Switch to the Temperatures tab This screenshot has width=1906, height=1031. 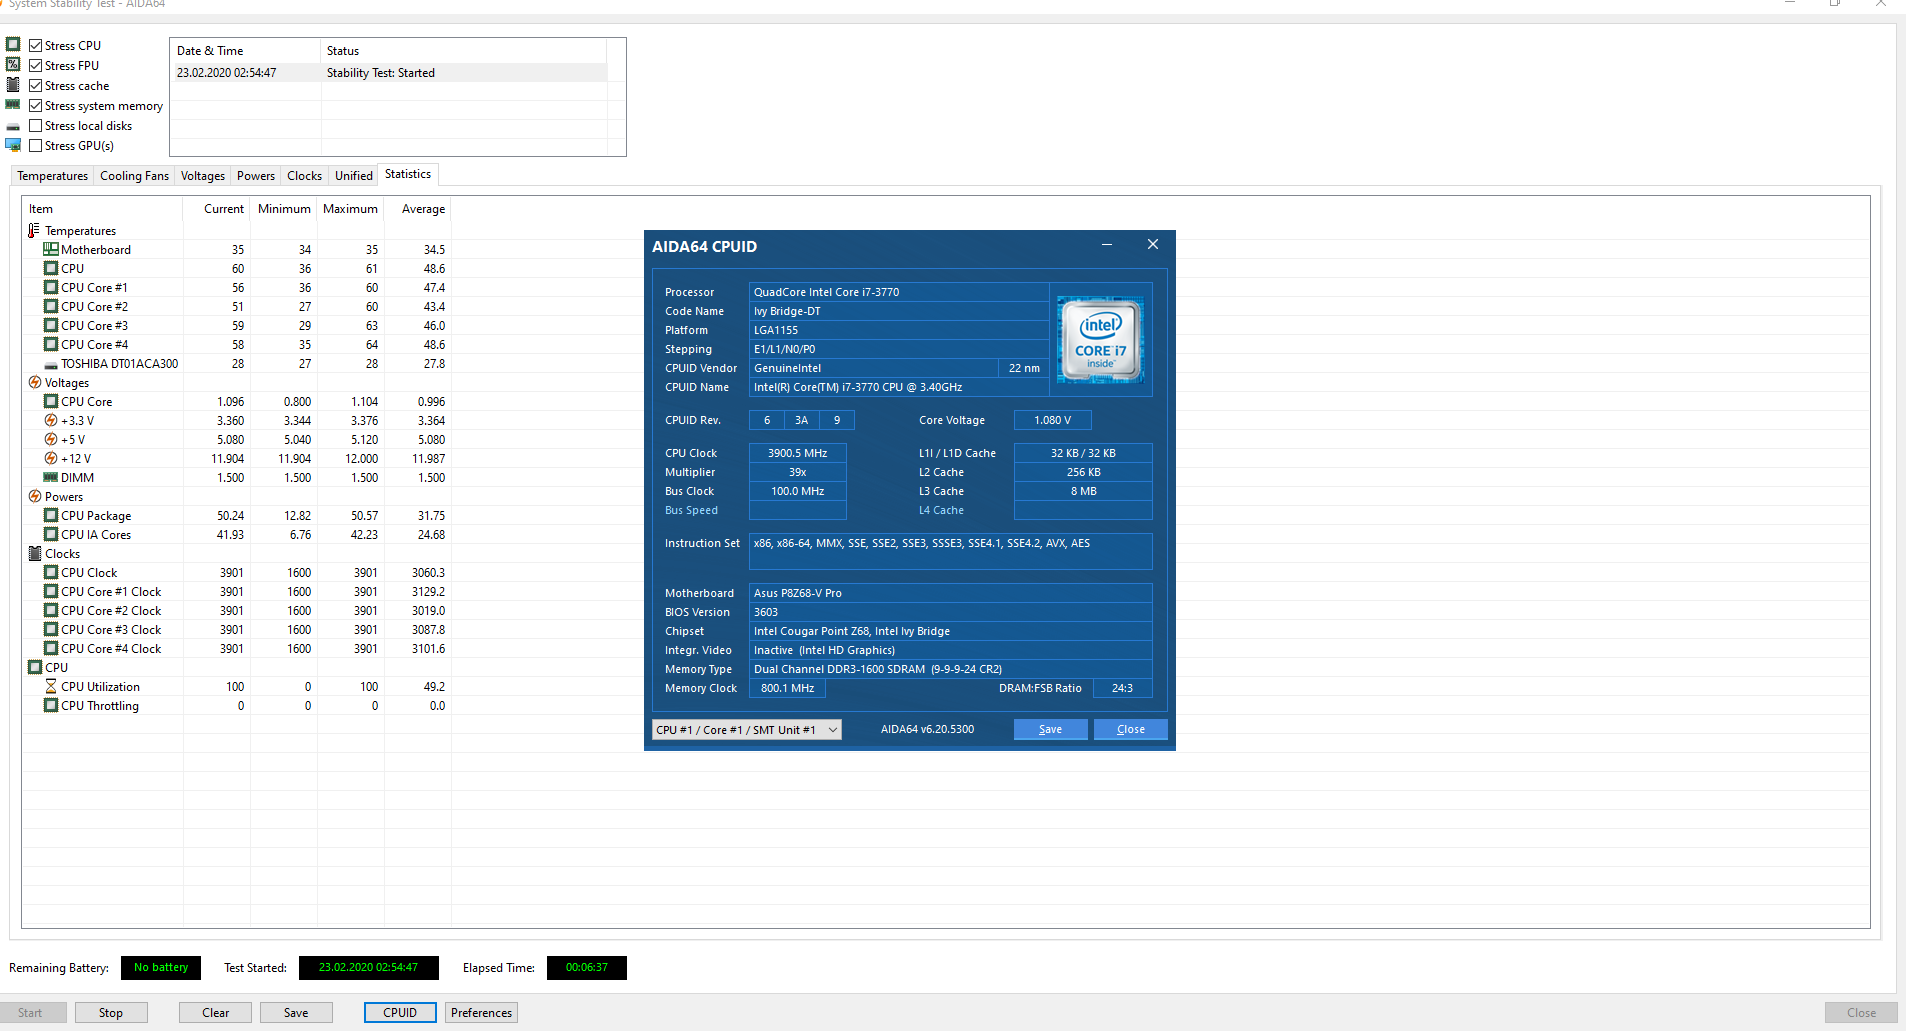53,176
